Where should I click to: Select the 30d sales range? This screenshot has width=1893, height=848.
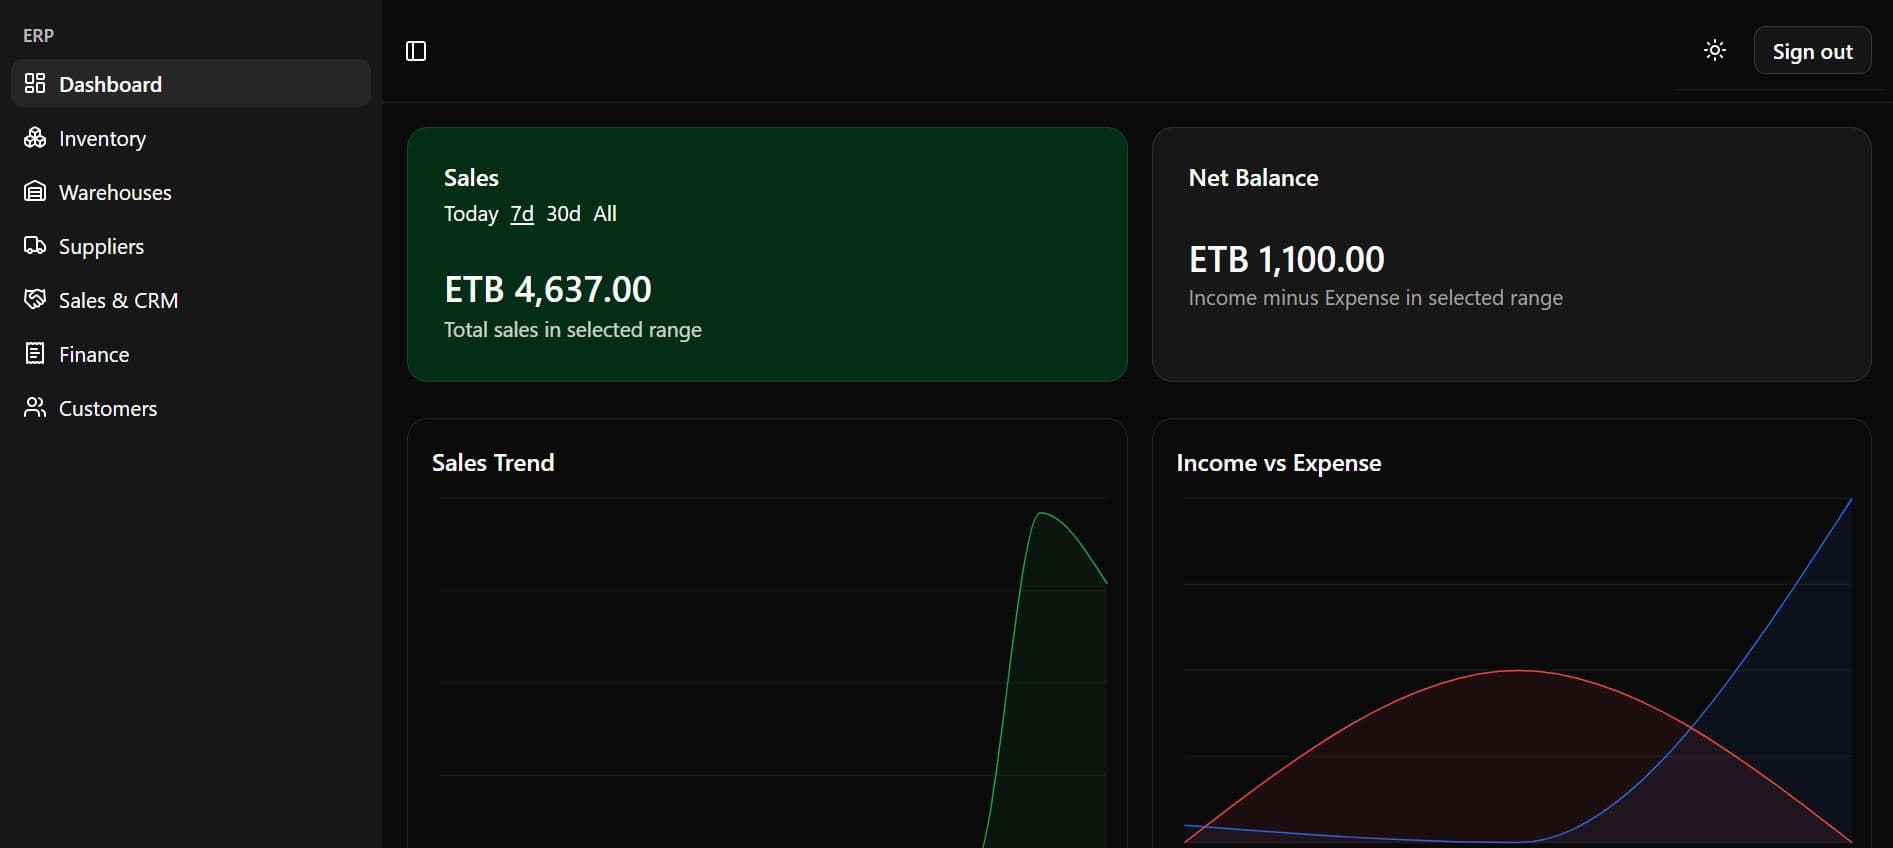click(563, 214)
